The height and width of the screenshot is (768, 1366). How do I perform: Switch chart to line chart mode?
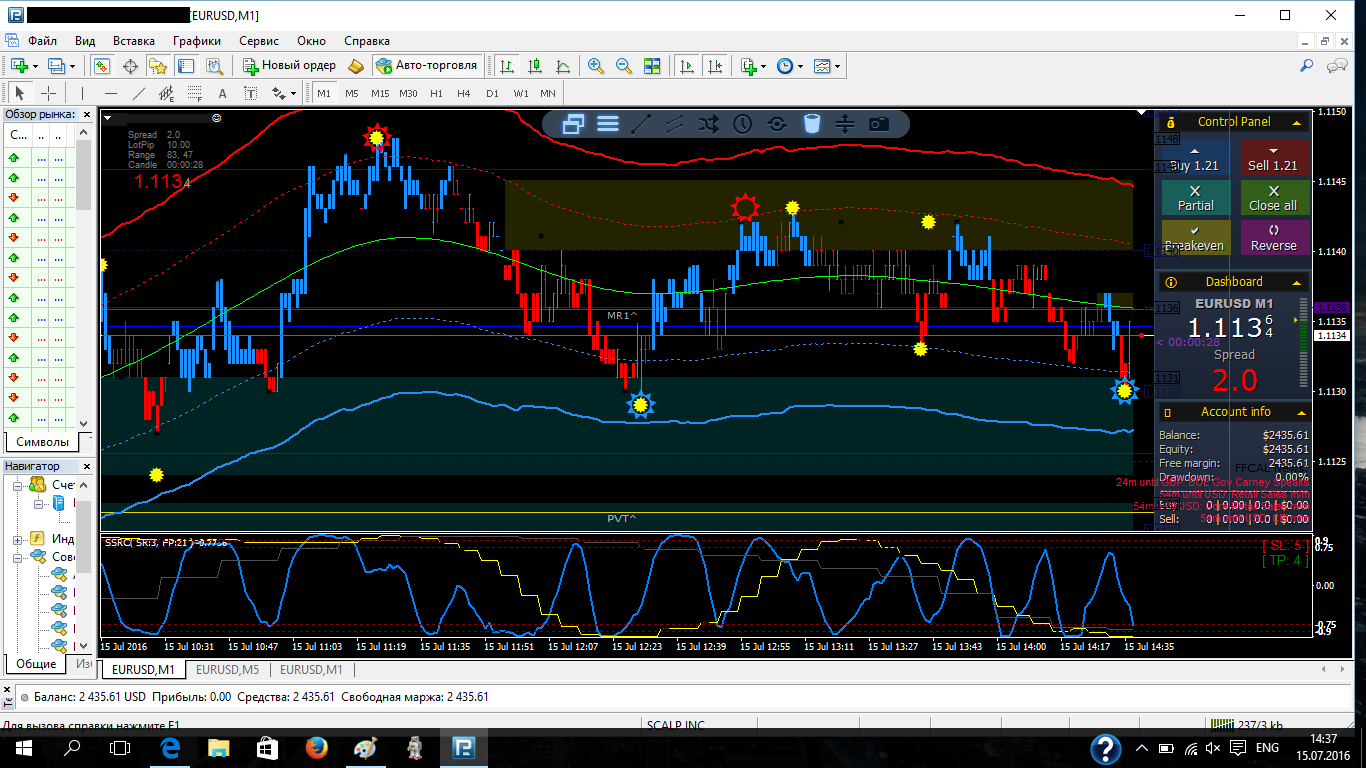(x=564, y=66)
